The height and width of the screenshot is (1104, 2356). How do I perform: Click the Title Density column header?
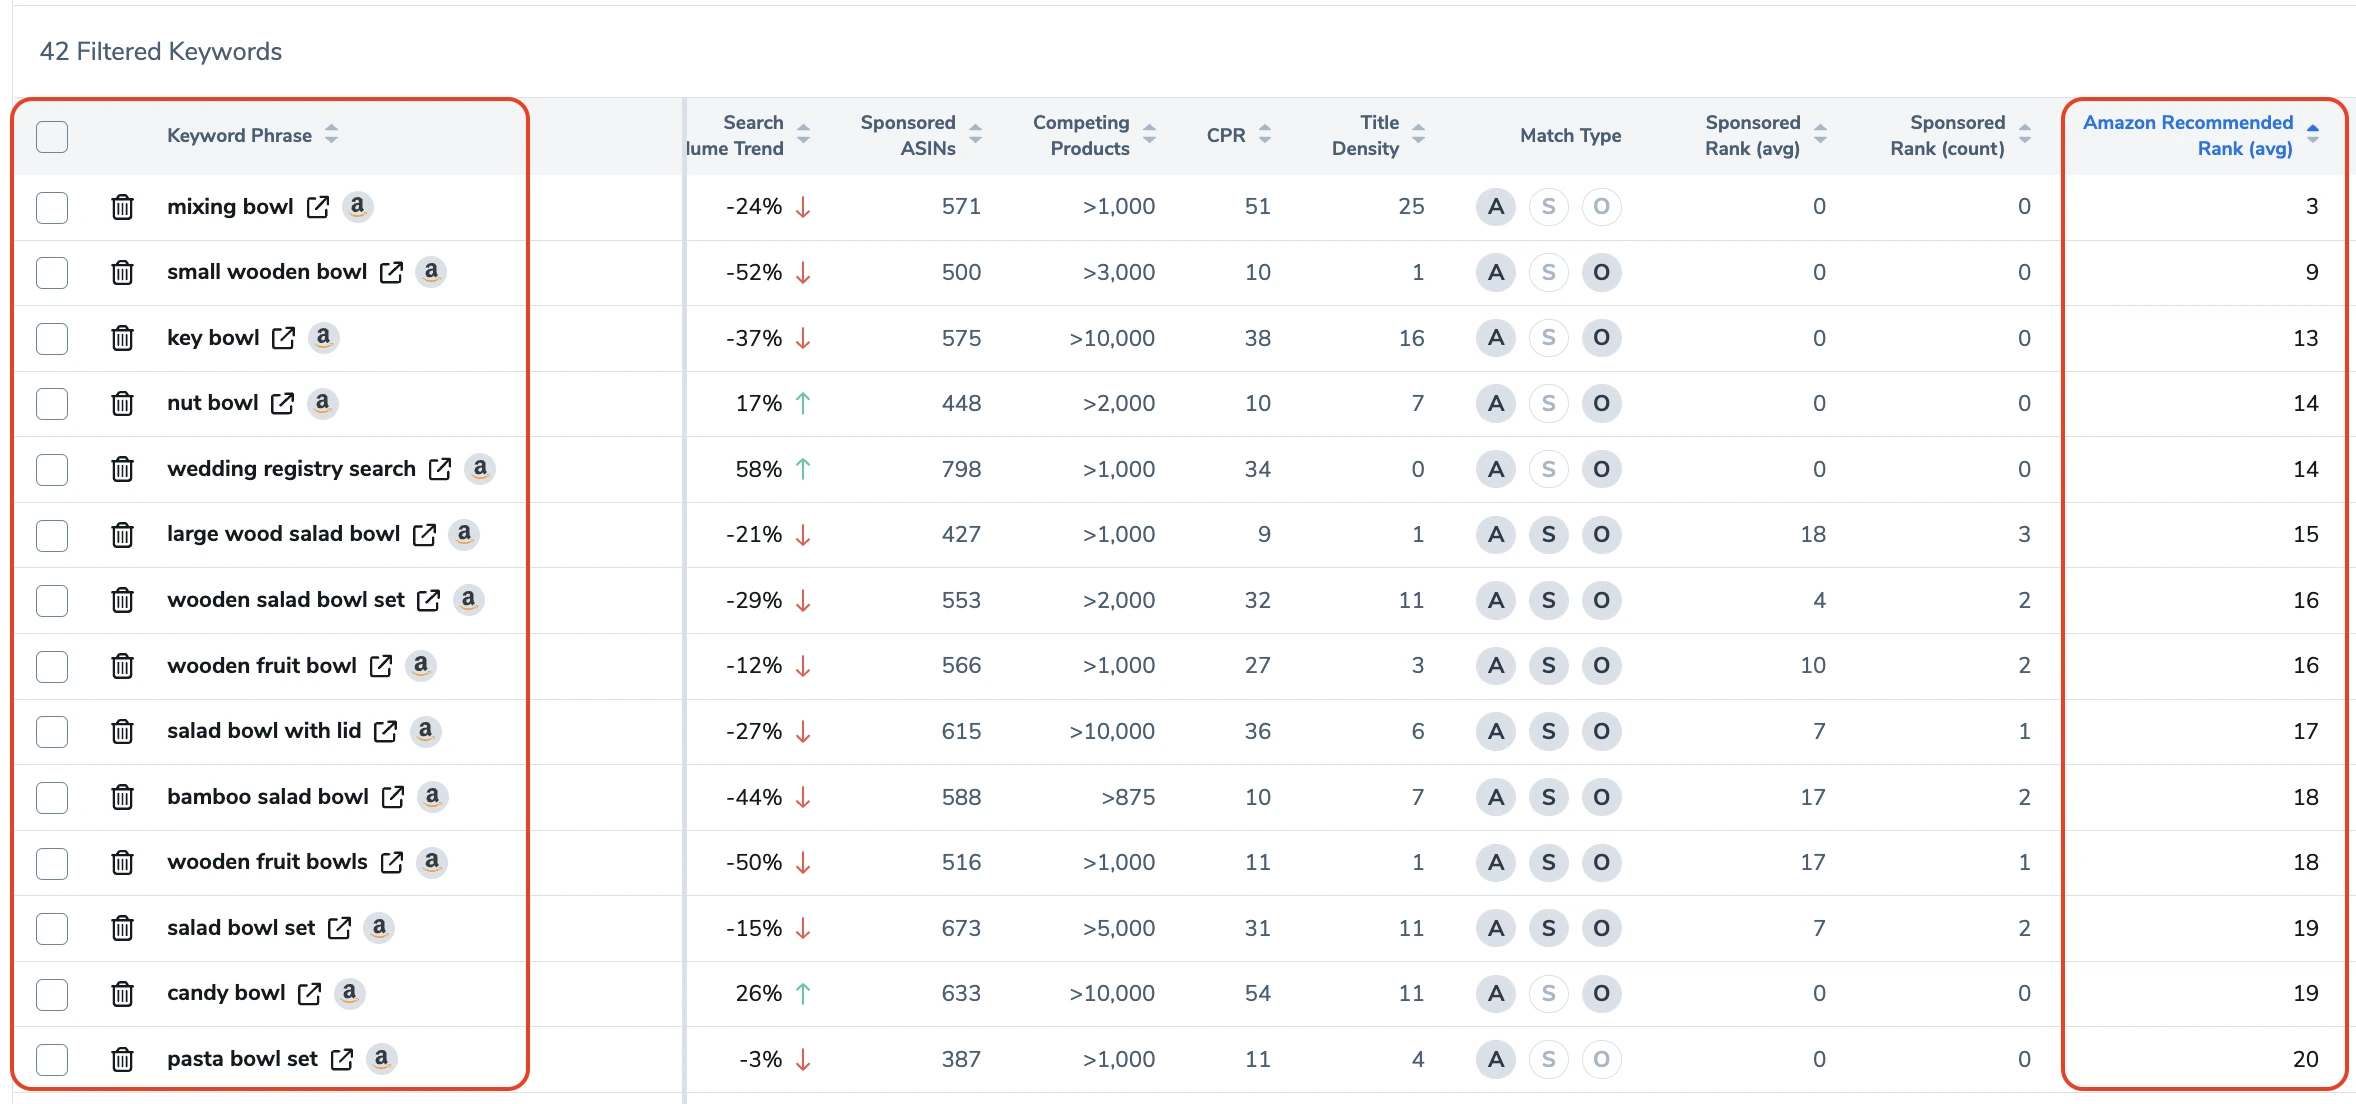1366,135
